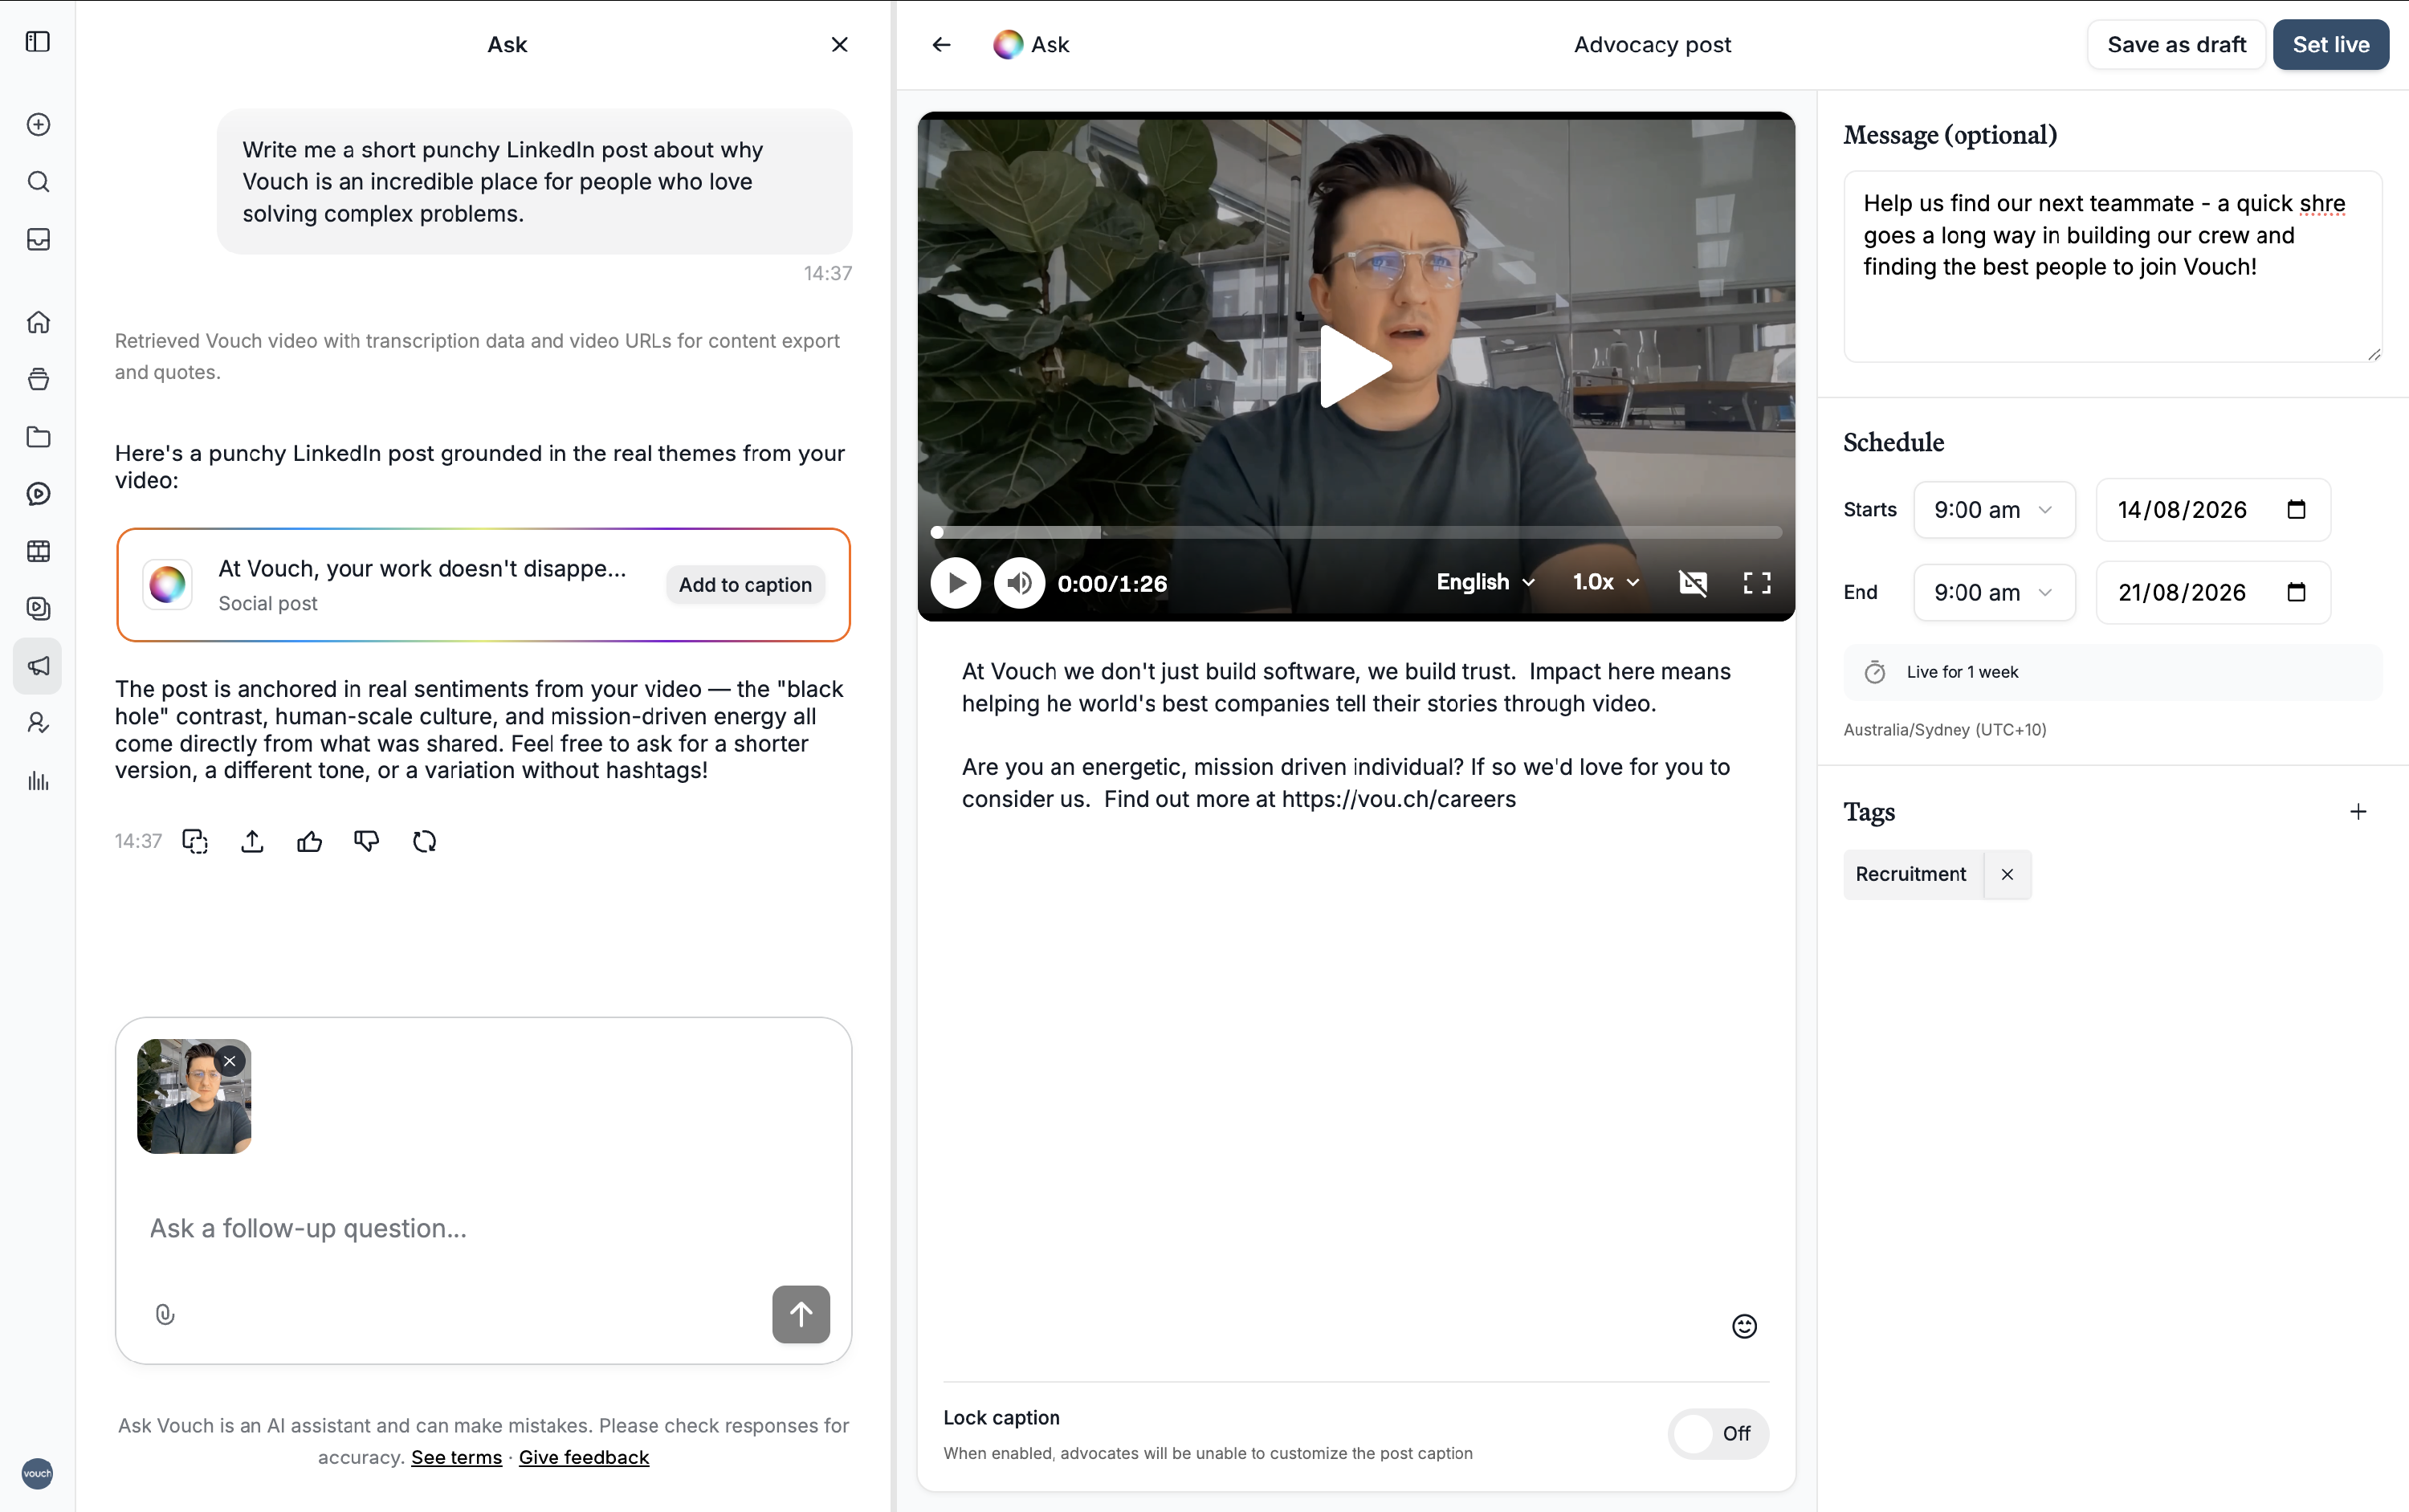Go to Home via sidebar house icon
Screen dimensions: 2409x1512
pos(38,322)
